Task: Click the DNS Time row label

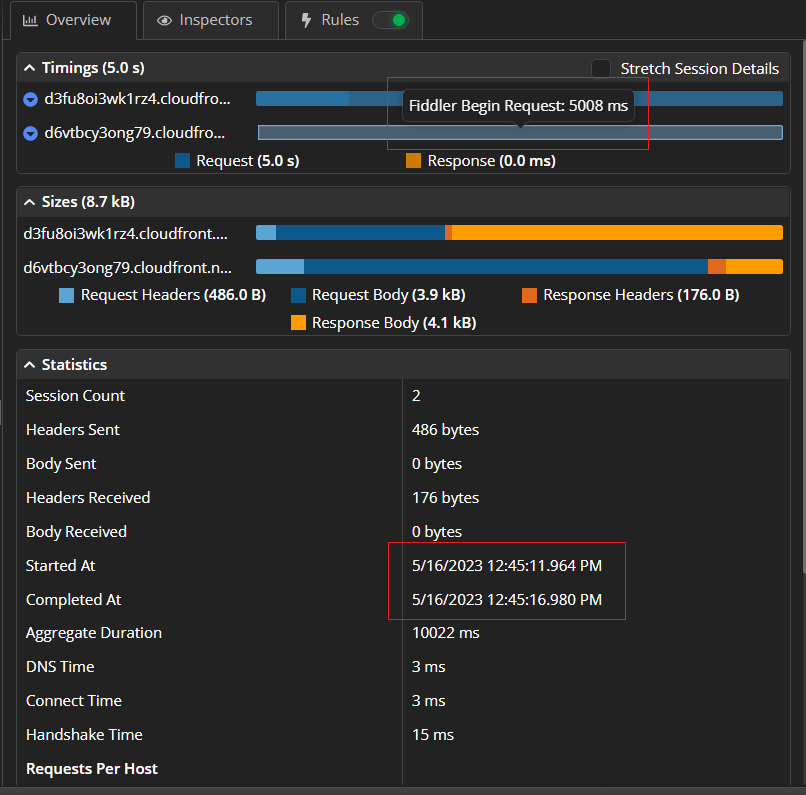Action: pos(60,667)
